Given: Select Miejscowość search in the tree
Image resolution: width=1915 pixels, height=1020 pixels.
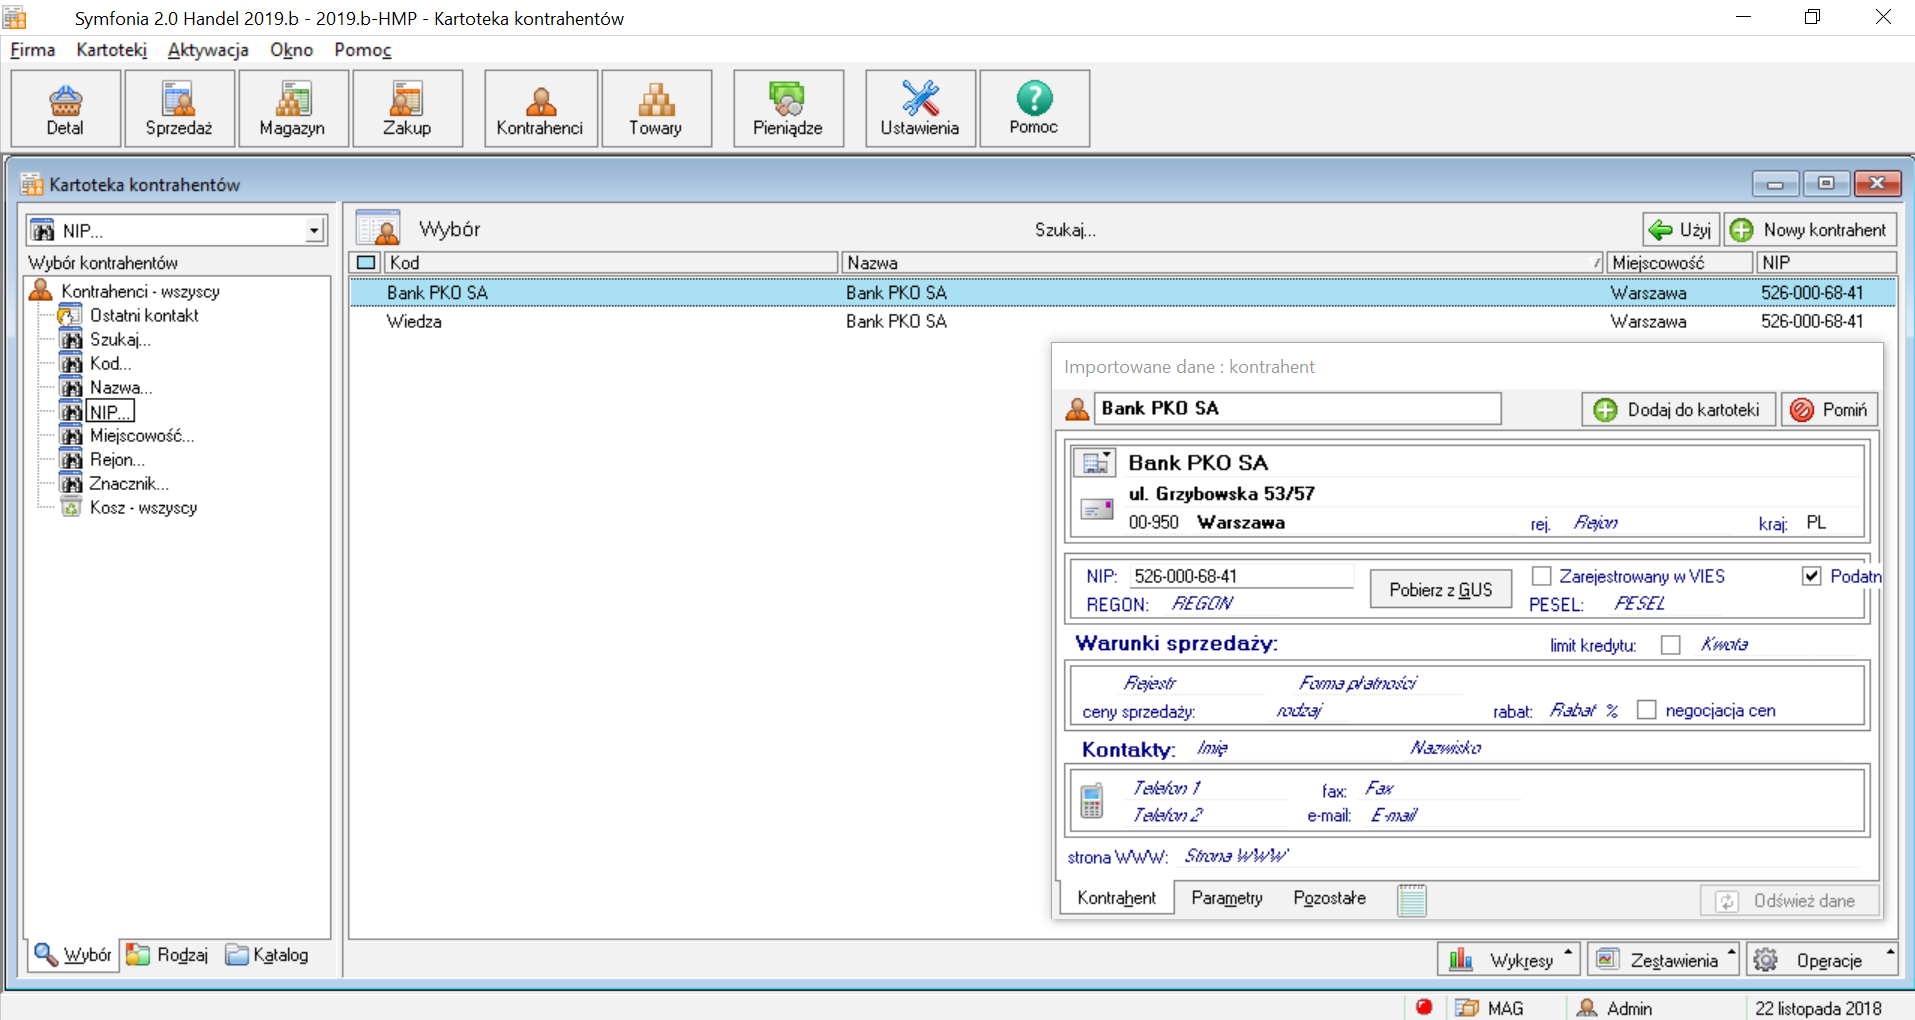Looking at the screenshot, I should (142, 436).
